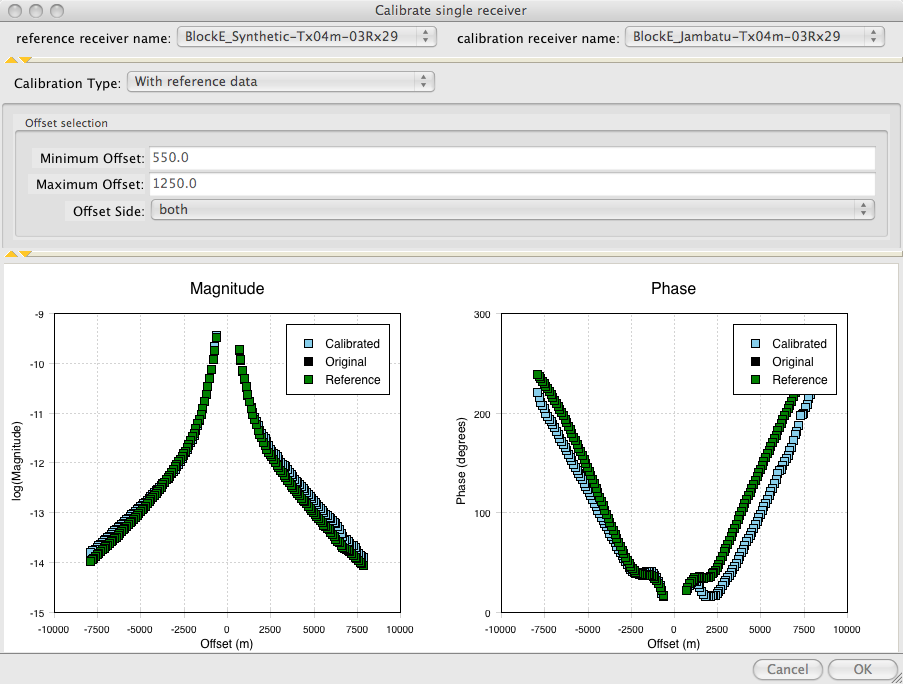Click the up arrow on the divider above the plots
The width and height of the screenshot is (903, 684).
10,254
